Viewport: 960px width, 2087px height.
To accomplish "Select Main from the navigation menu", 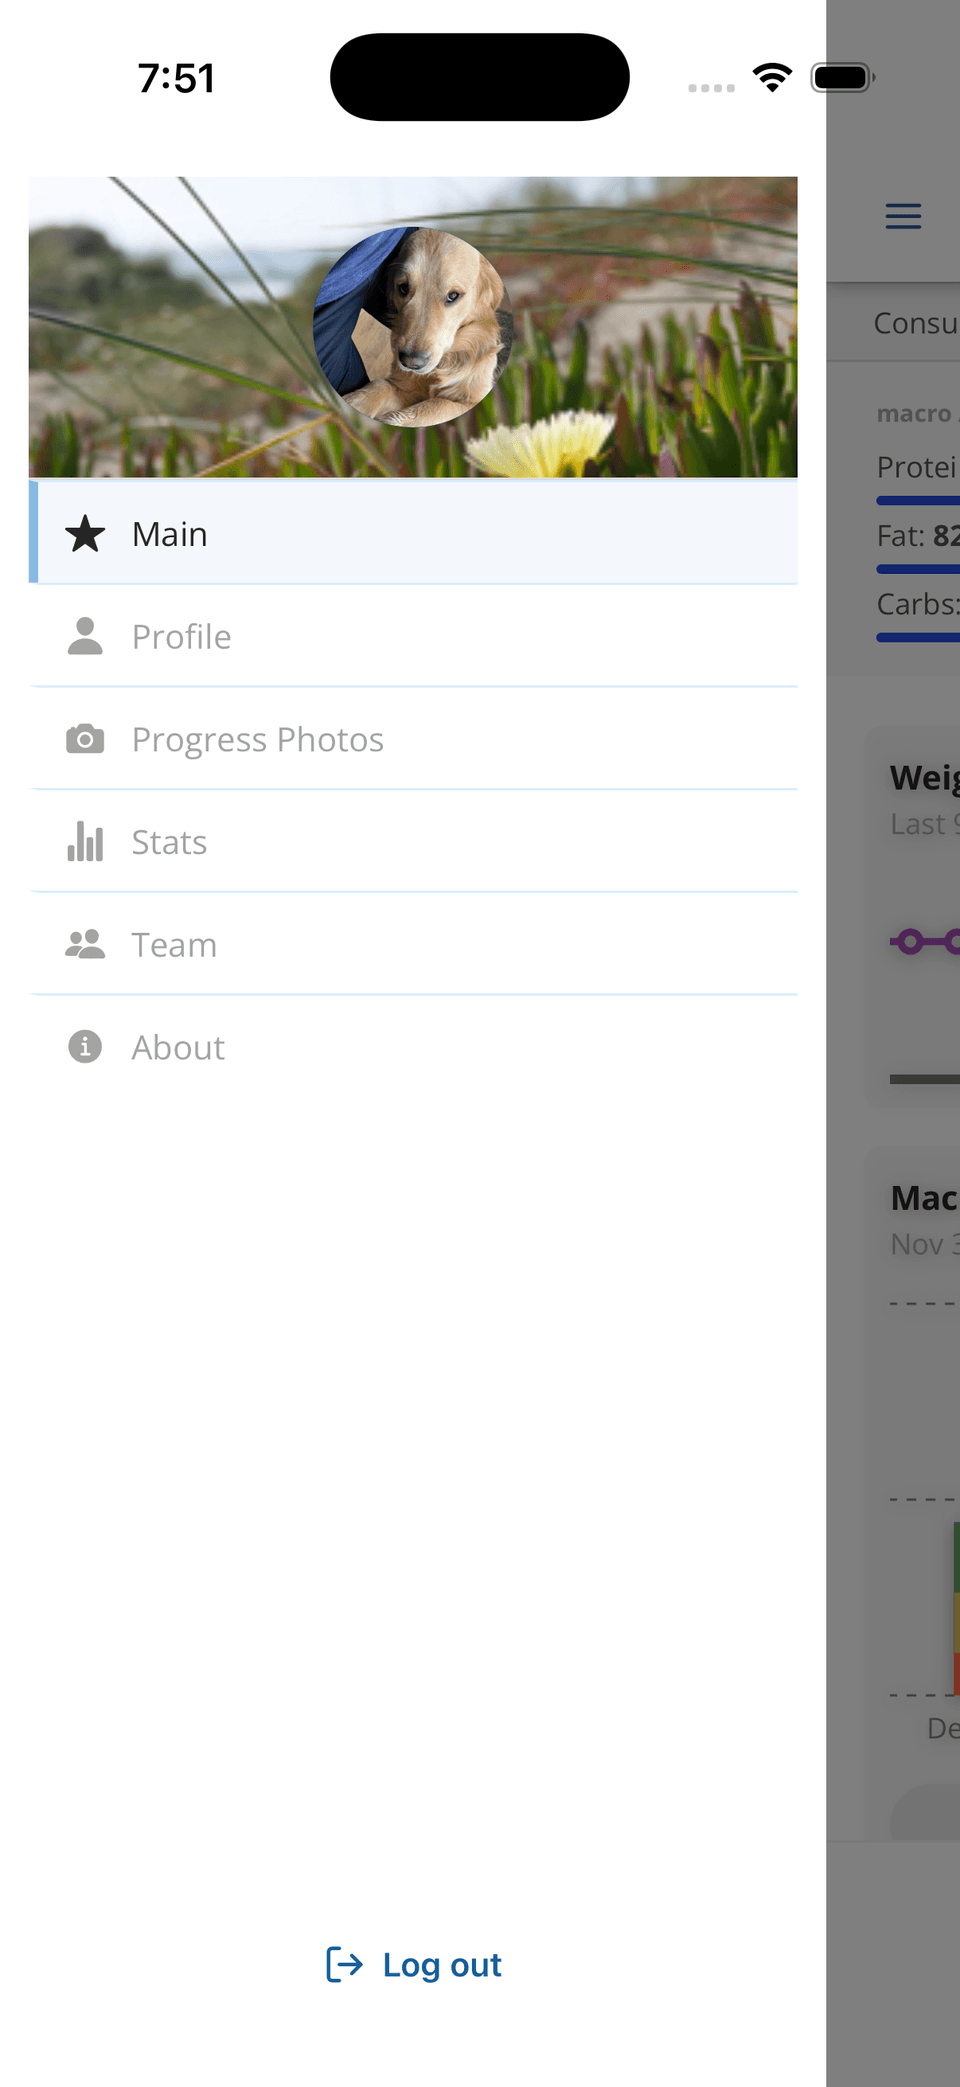I will (x=169, y=534).
